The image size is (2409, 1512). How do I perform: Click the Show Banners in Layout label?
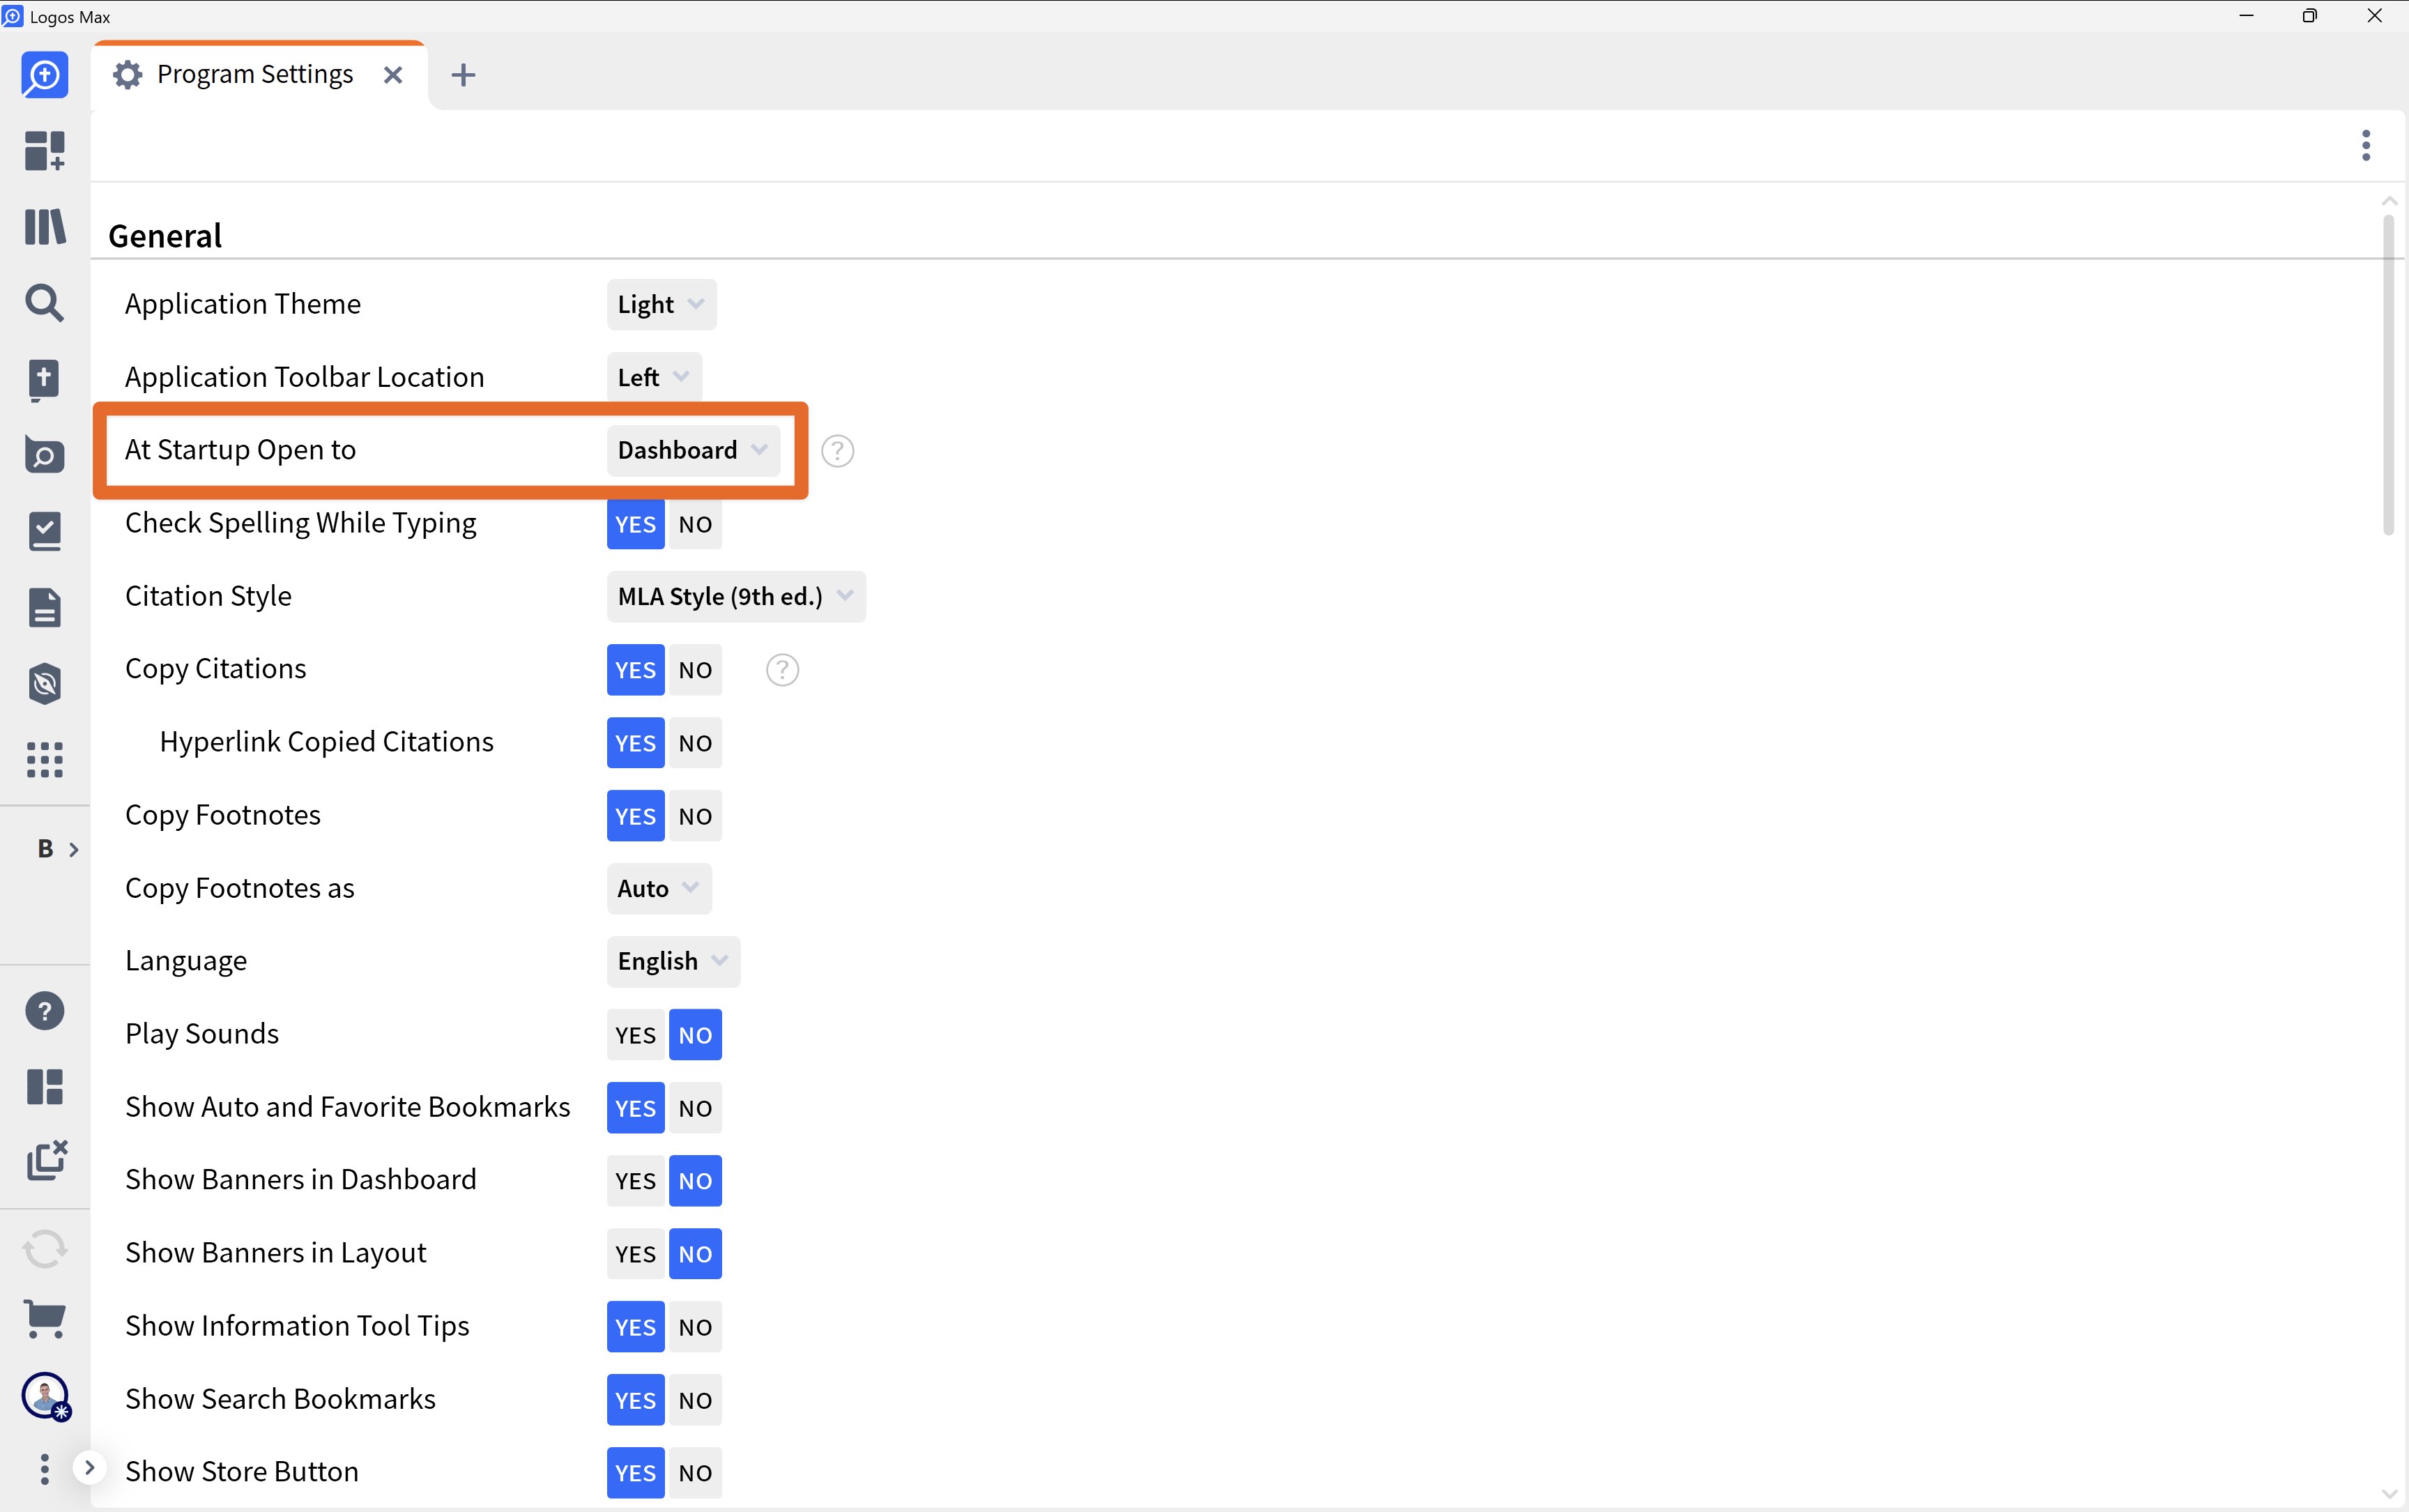(x=276, y=1253)
